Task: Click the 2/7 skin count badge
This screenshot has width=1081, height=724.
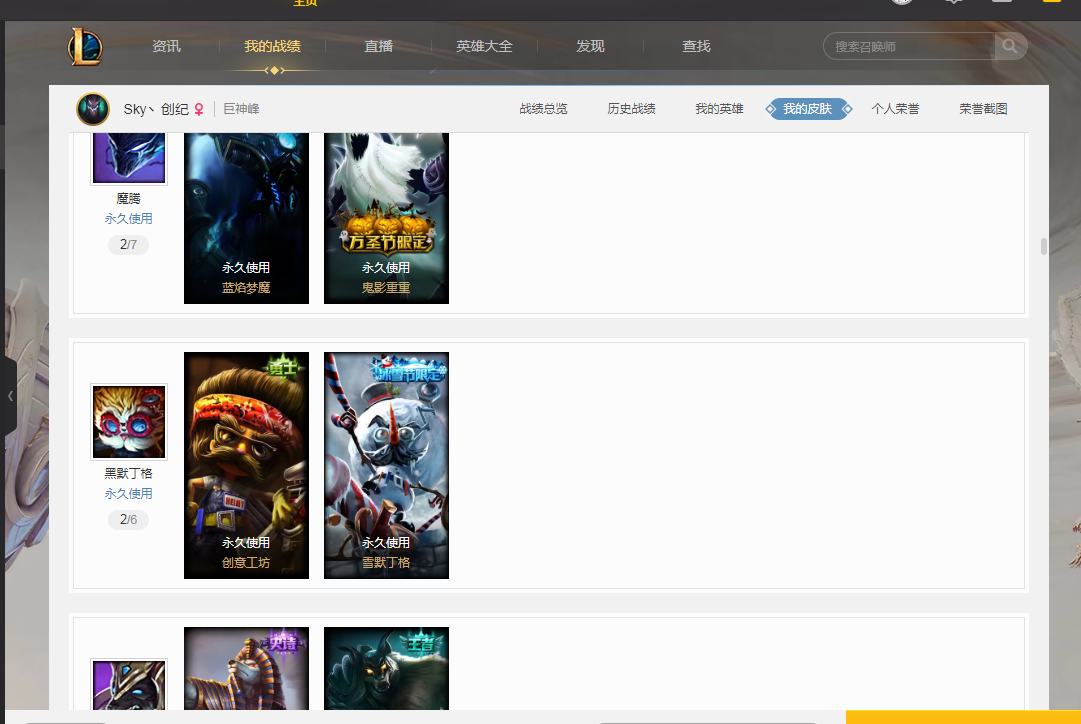Action: pyautogui.click(x=129, y=245)
